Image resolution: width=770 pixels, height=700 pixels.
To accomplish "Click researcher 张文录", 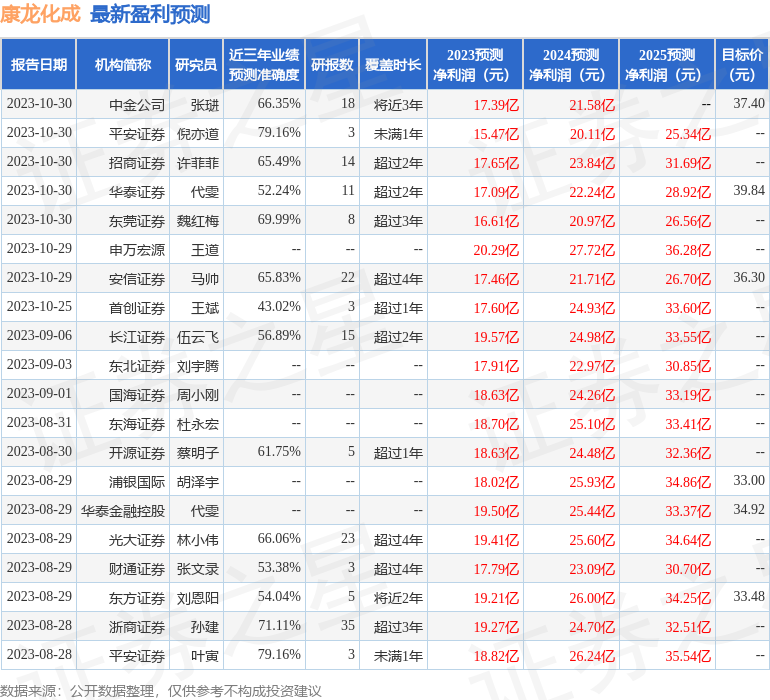I will tap(197, 568).
